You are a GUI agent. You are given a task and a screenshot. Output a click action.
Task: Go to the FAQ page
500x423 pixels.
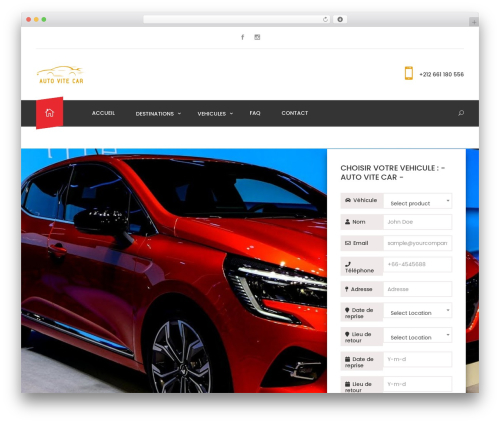coord(255,113)
